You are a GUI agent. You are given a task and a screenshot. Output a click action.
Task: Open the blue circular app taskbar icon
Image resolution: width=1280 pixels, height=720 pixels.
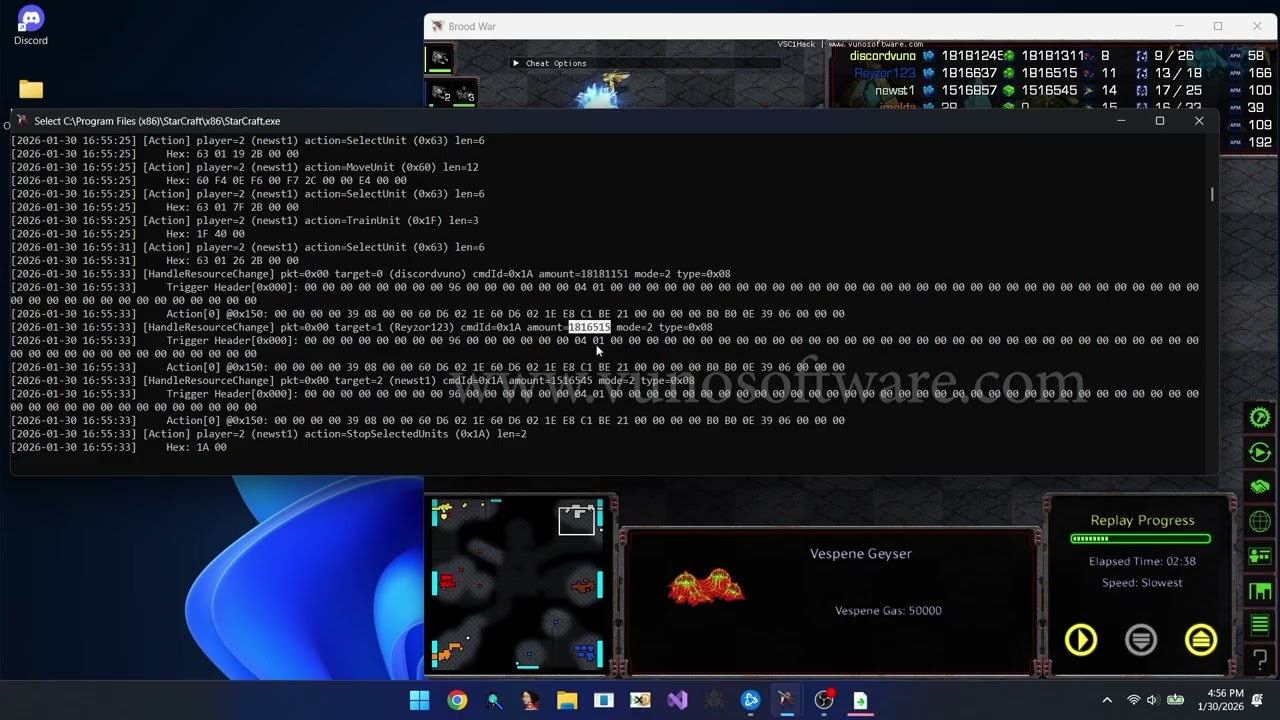[750, 700]
